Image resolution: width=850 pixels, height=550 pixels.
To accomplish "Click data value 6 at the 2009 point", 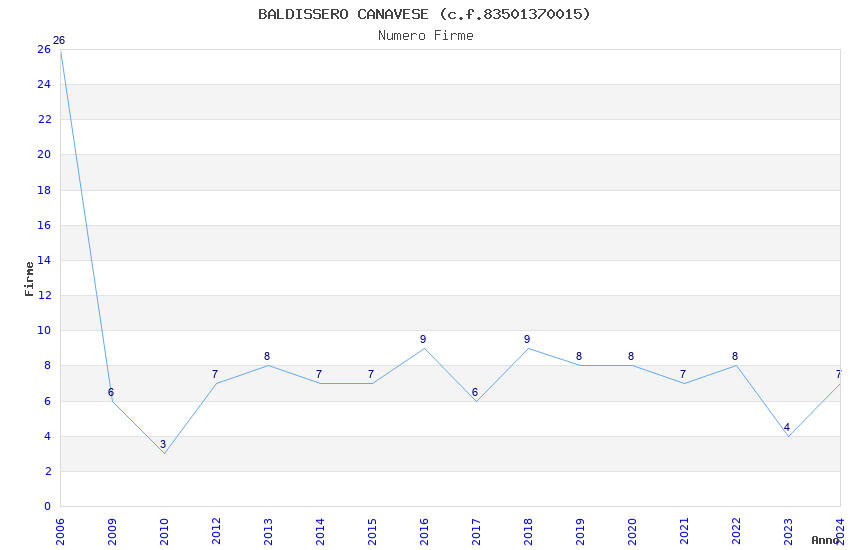I will [111, 392].
